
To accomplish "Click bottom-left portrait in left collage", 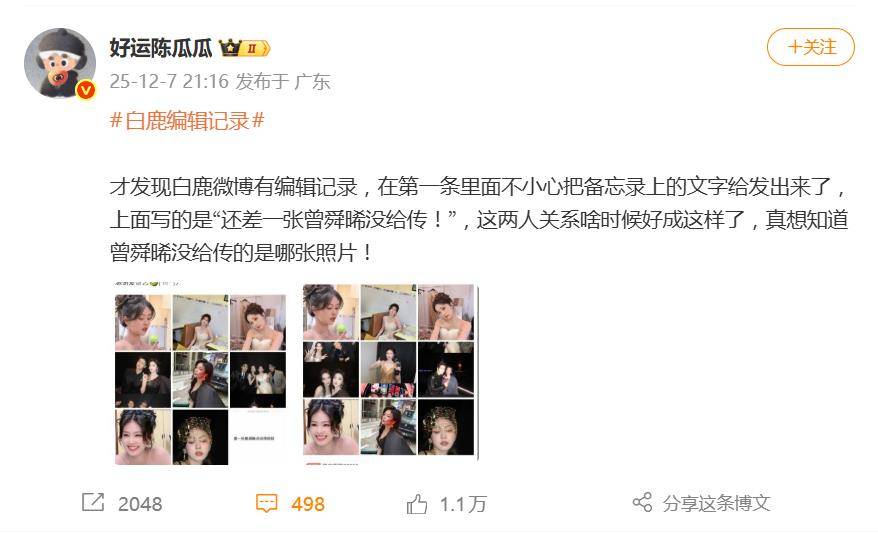I will pos(143,437).
